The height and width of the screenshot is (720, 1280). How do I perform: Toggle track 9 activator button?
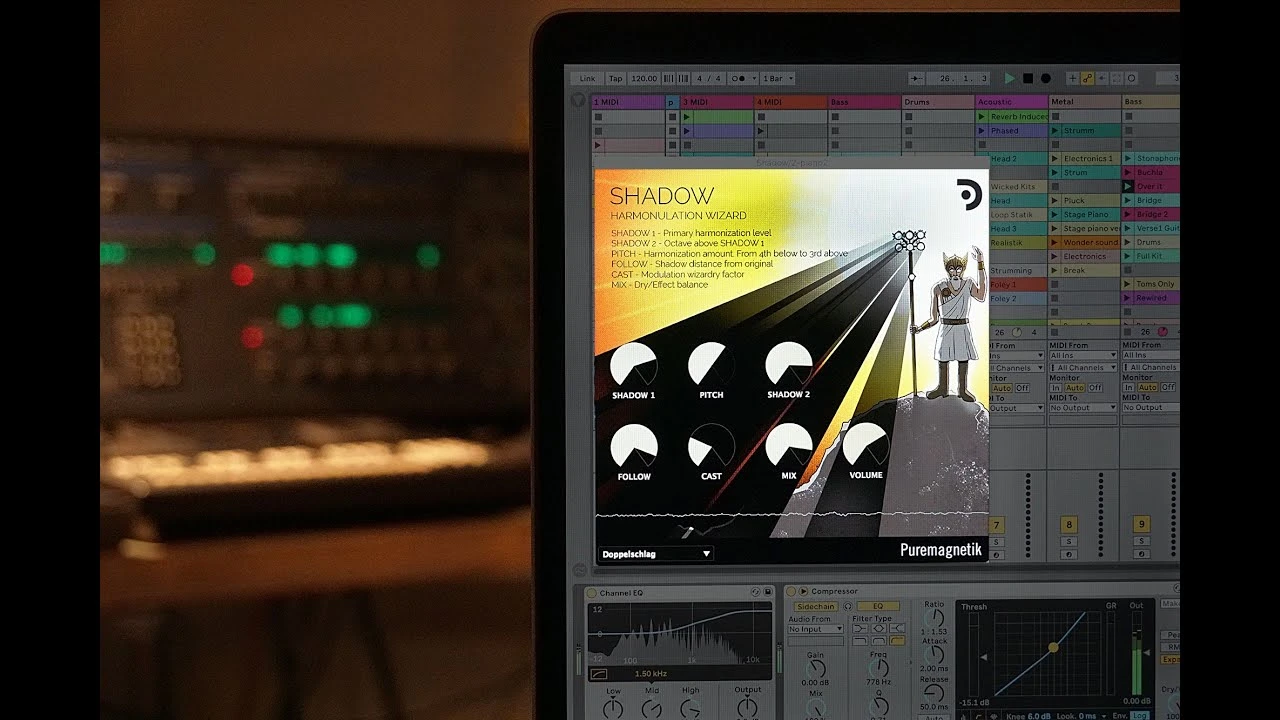pyautogui.click(x=1141, y=525)
